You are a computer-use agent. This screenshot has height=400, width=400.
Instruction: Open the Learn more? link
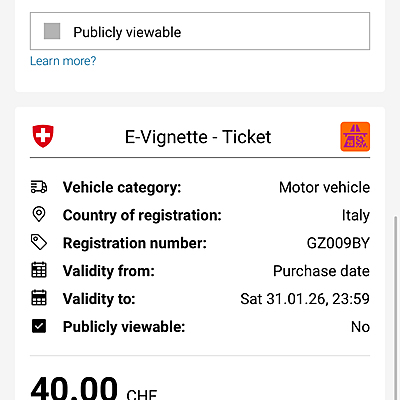coord(63,61)
